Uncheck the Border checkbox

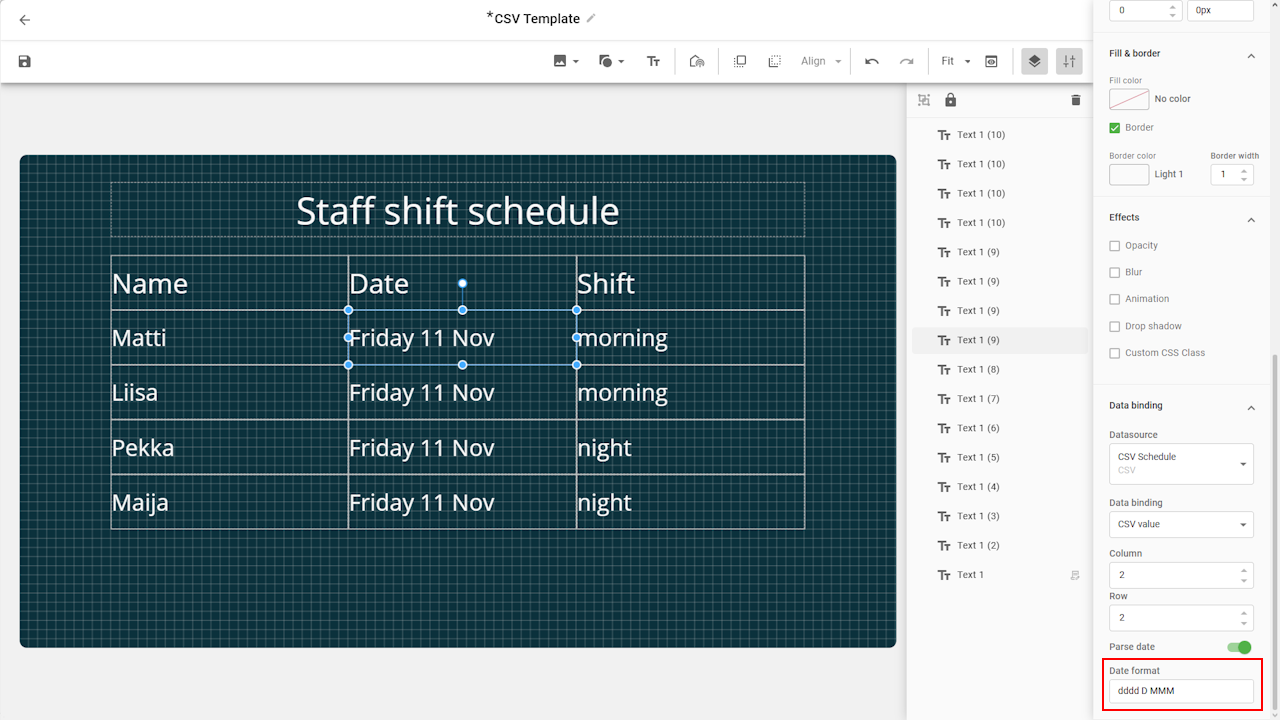point(1115,128)
